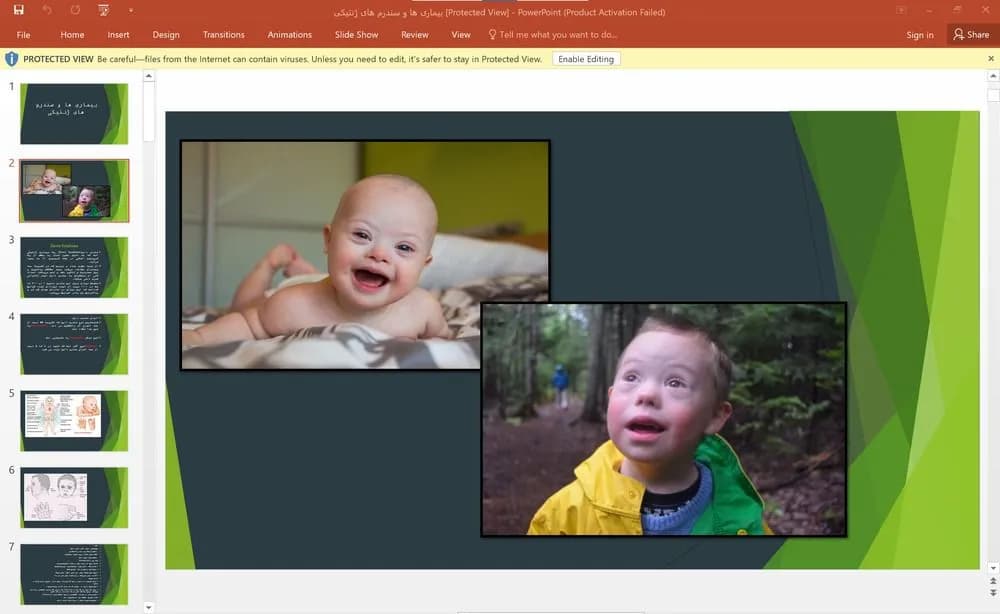The height and width of the screenshot is (614, 1000).
Task: Click thumbnail pane scroll-down arrow
Action: (149, 608)
